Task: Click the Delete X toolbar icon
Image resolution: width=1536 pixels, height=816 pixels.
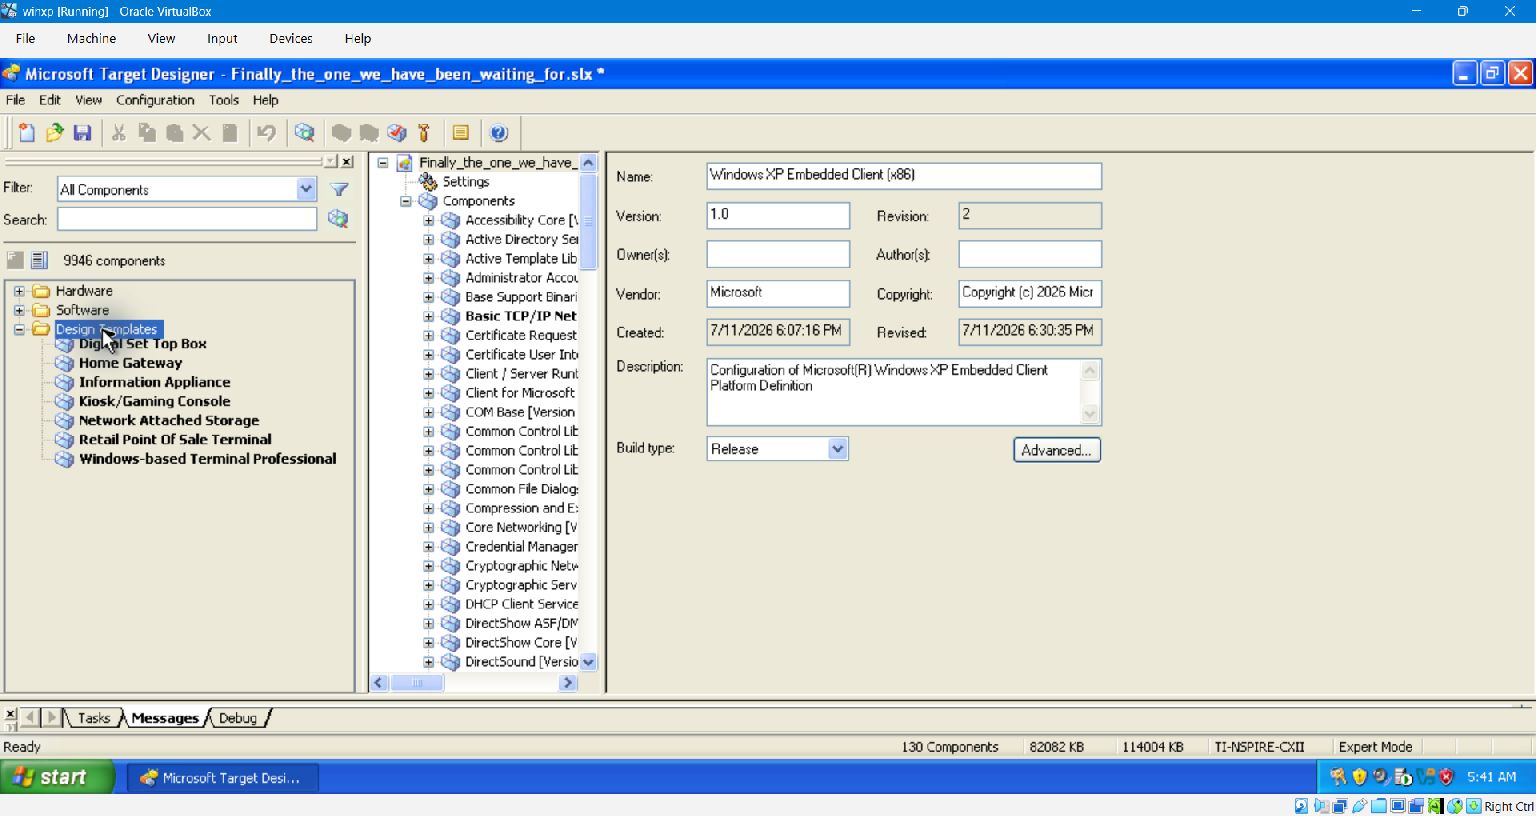Action: click(x=201, y=133)
